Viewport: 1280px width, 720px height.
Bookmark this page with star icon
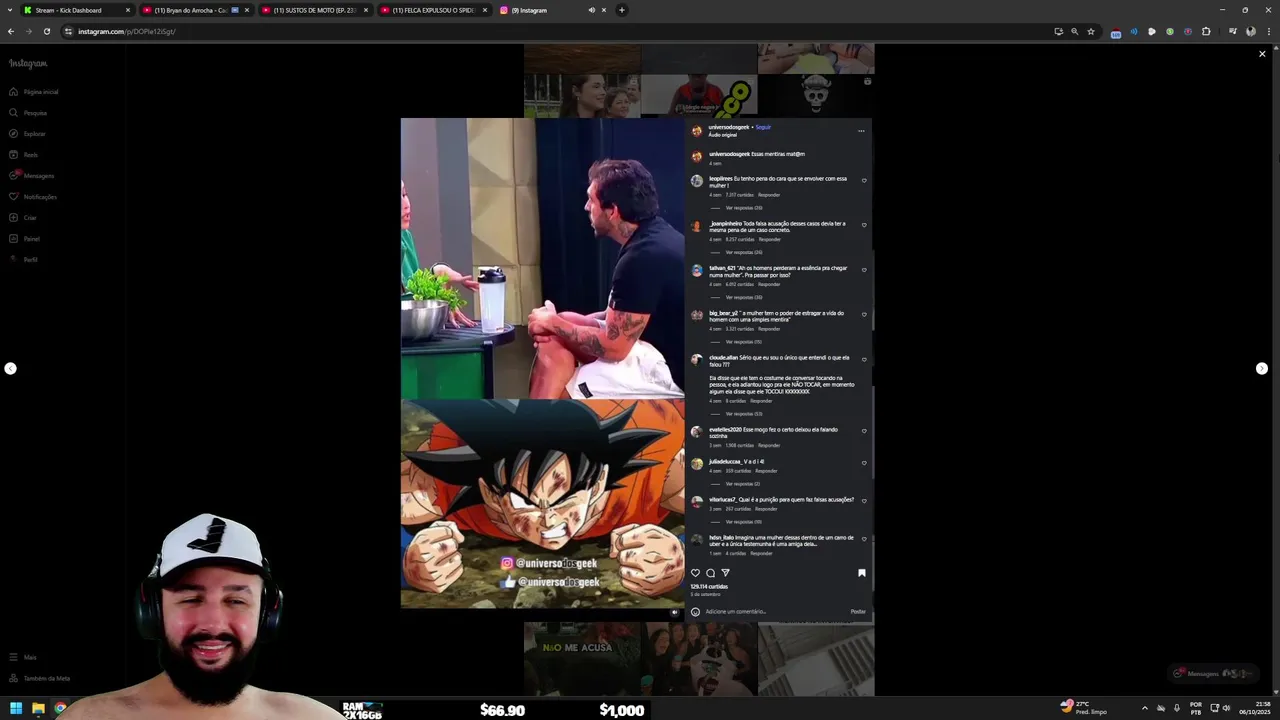point(1091,31)
